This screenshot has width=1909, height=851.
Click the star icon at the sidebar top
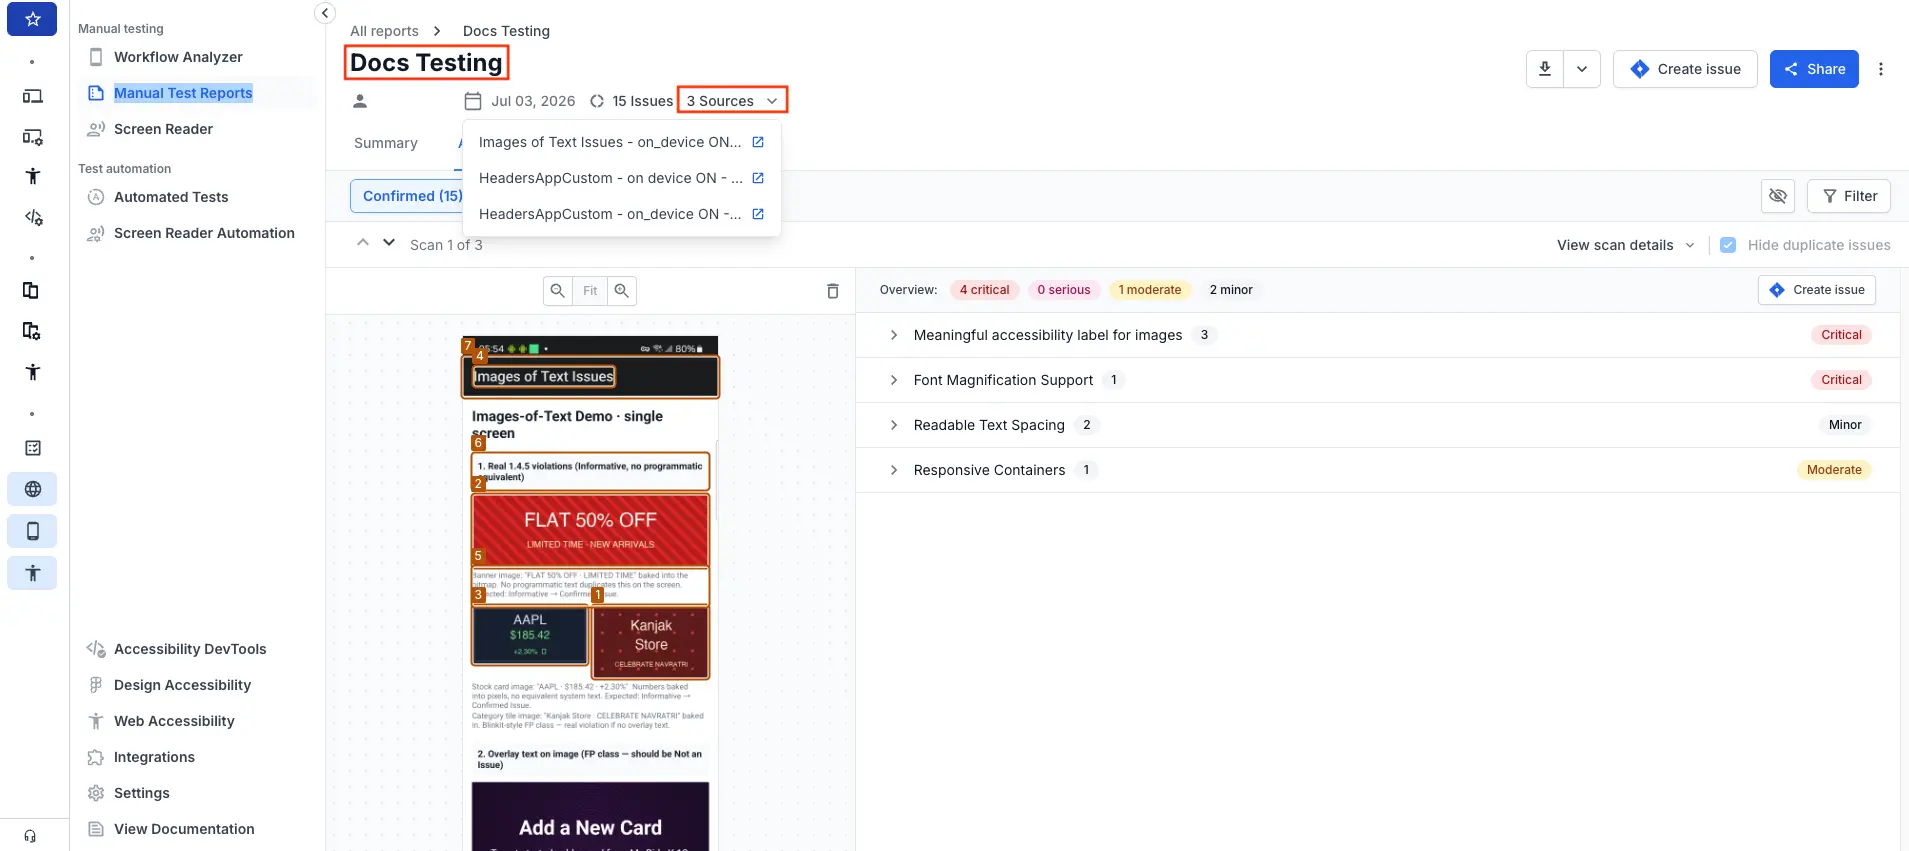point(32,19)
